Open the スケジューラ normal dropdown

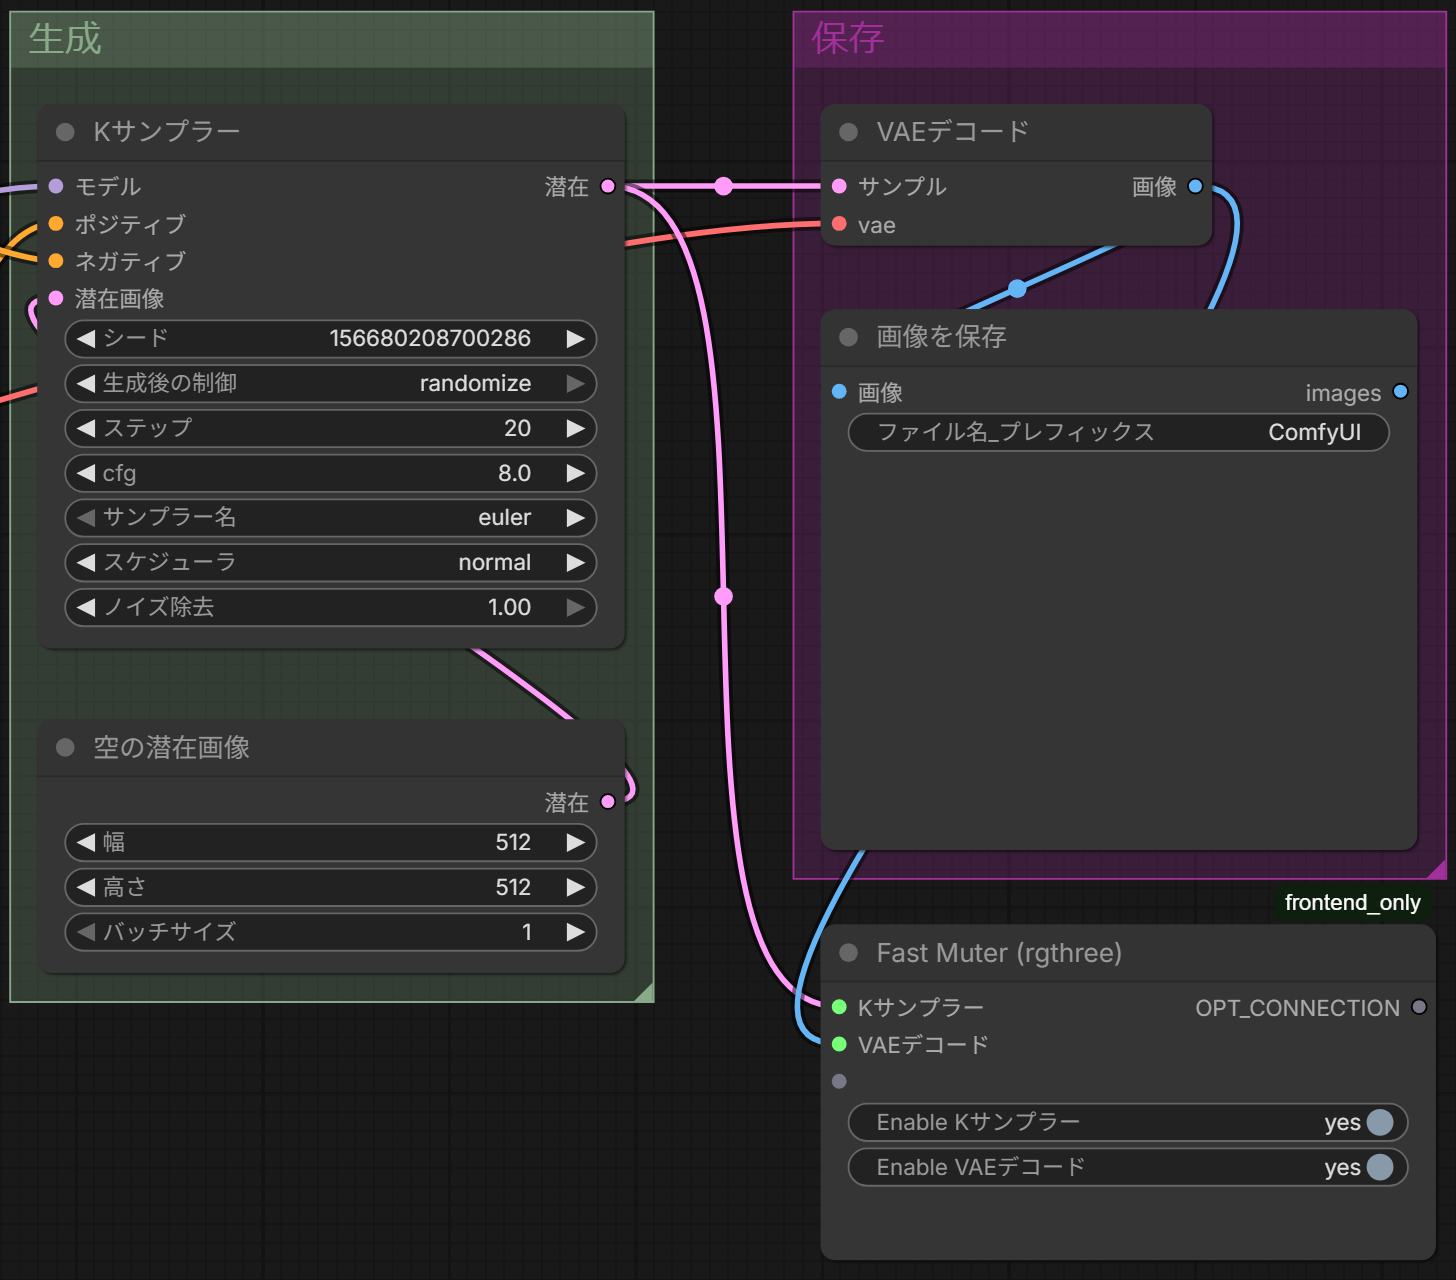click(x=331, y=562)
